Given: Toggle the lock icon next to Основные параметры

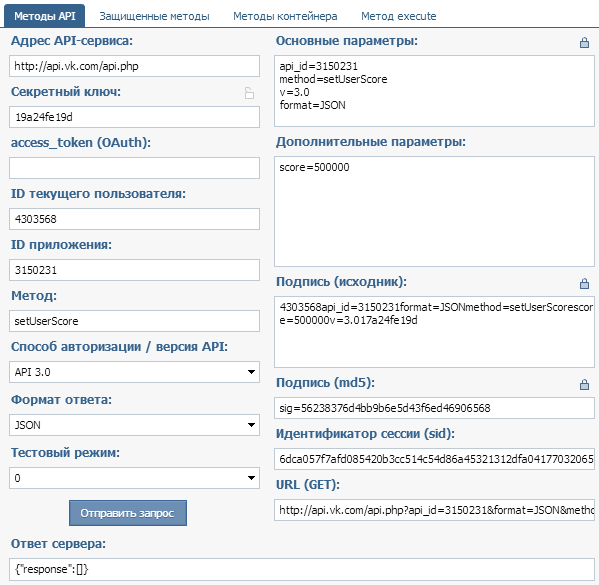Looking at the screenshot, I should [x=584, y=43].
